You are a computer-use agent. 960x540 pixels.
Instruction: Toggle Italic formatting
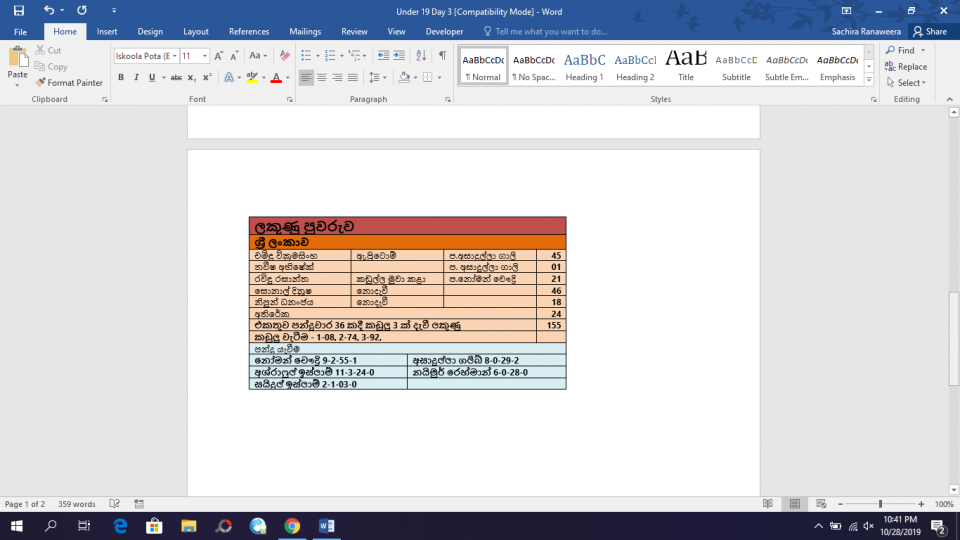coord(136,77)
